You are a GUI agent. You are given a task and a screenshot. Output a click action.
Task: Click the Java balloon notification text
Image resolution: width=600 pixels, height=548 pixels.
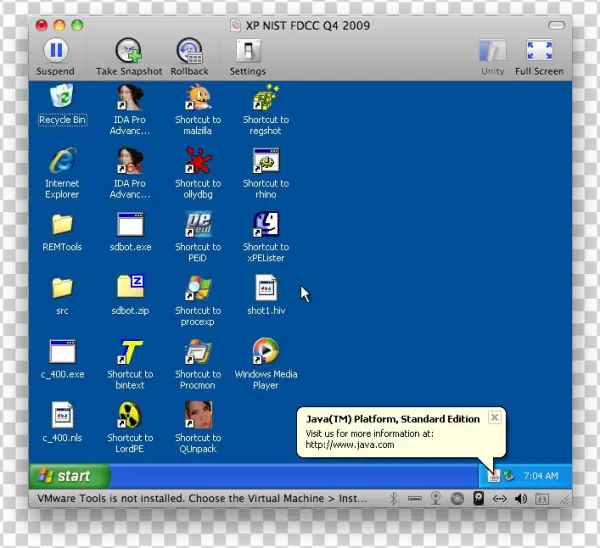pos(369,439)
